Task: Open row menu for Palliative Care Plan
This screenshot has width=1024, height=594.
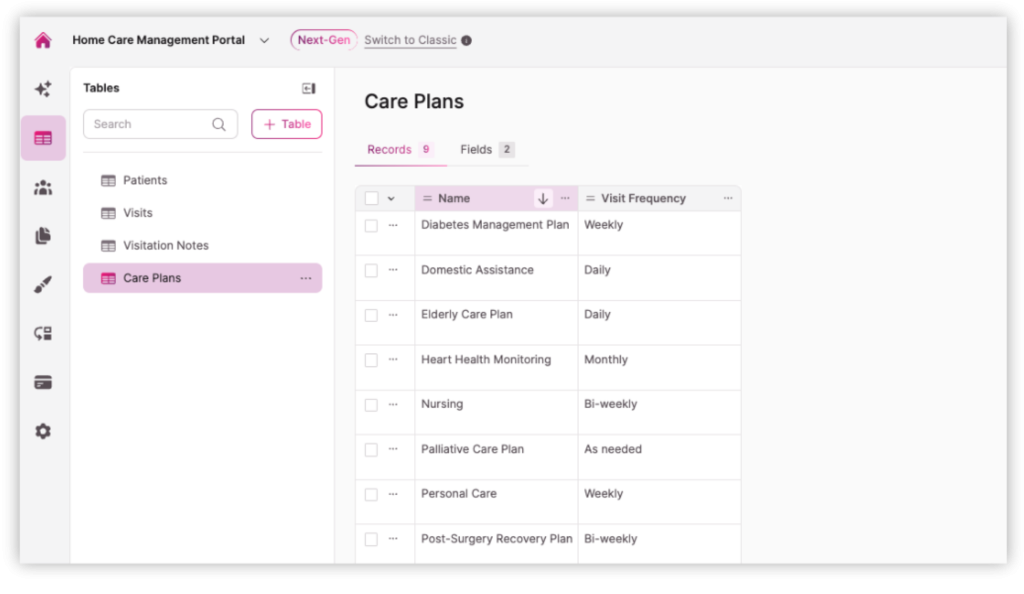Action: point(393,448)
